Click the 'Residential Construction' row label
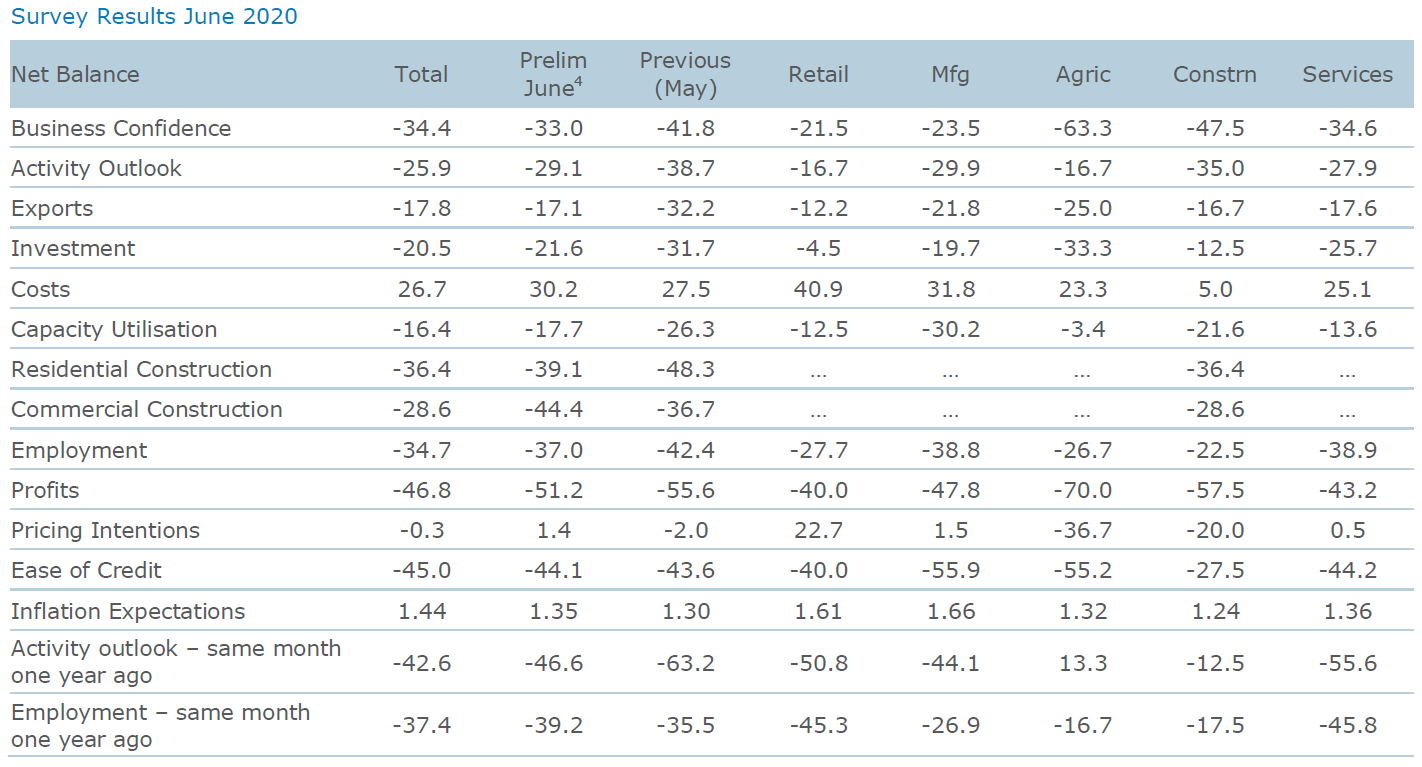Image resolution: width=1422 pixels, height=767 pixels. tap(141, 370)
